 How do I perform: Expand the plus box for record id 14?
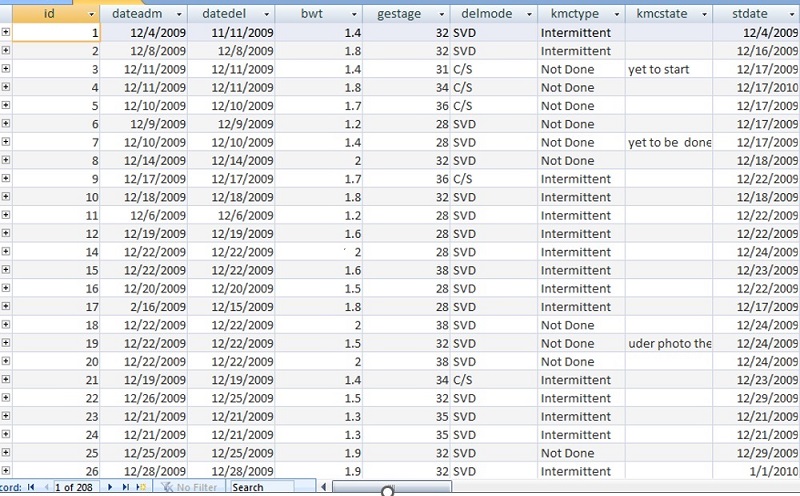[6, 251]
